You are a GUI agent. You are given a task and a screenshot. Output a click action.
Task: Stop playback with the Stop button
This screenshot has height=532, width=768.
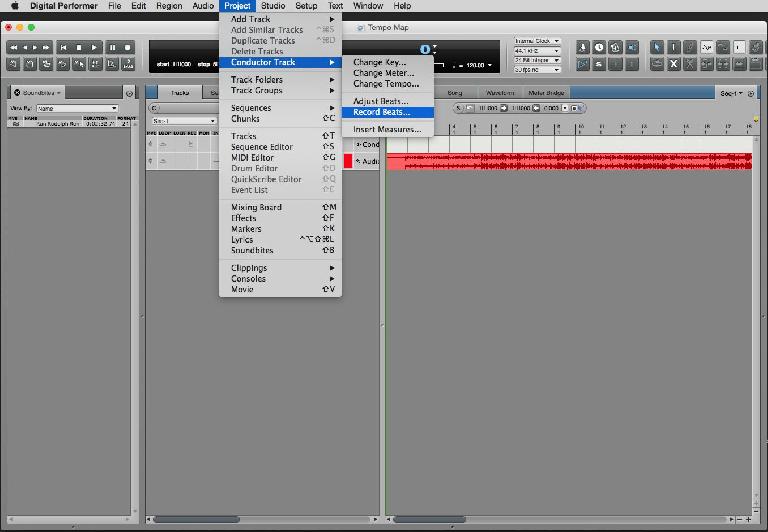click(x=78, y=48)
